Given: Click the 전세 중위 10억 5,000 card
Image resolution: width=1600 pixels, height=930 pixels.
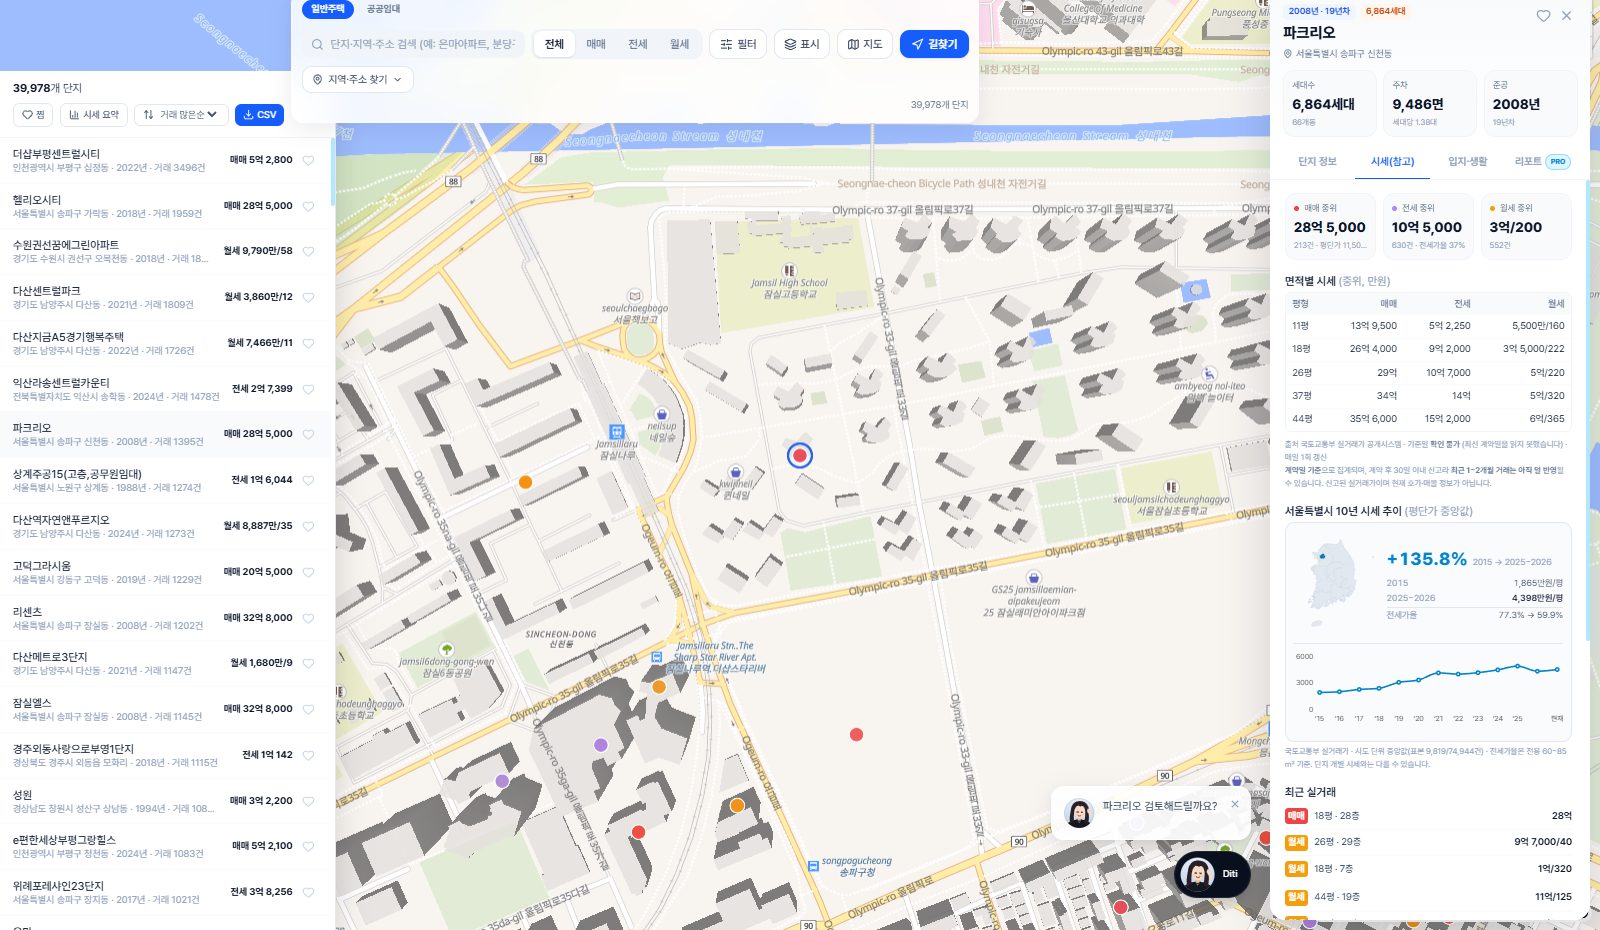Looking at the screenshot, I should click(x=1428, y=226).
